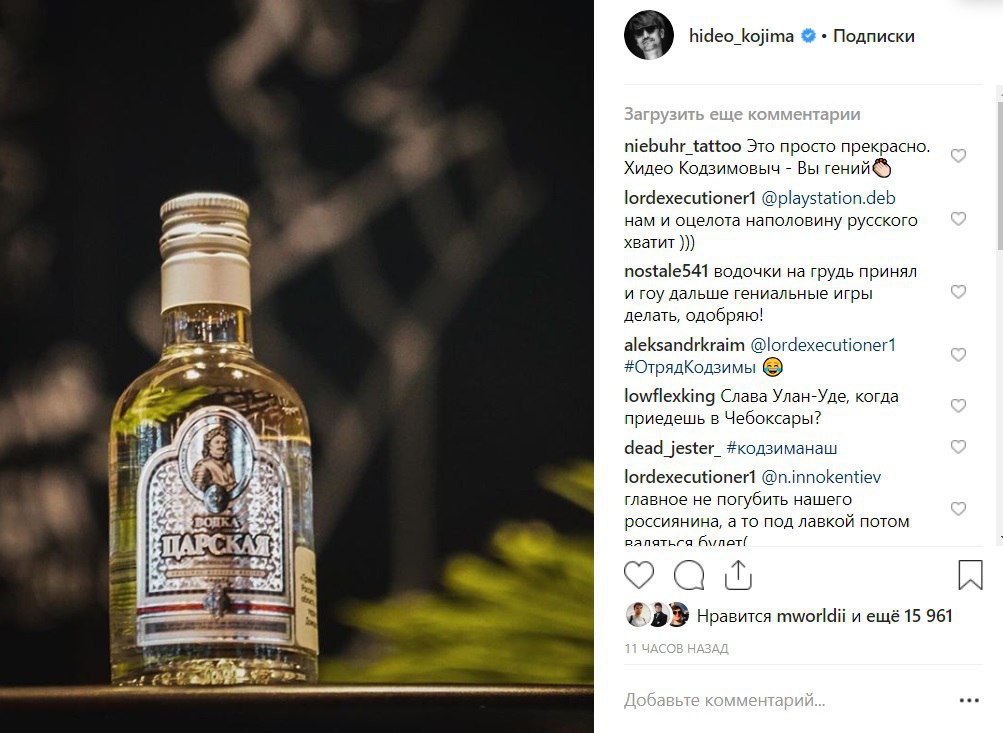Like the lowflexking comment about Чебоксары
Viewport: 1003px width, 733px height.
[x=958, y=406]
